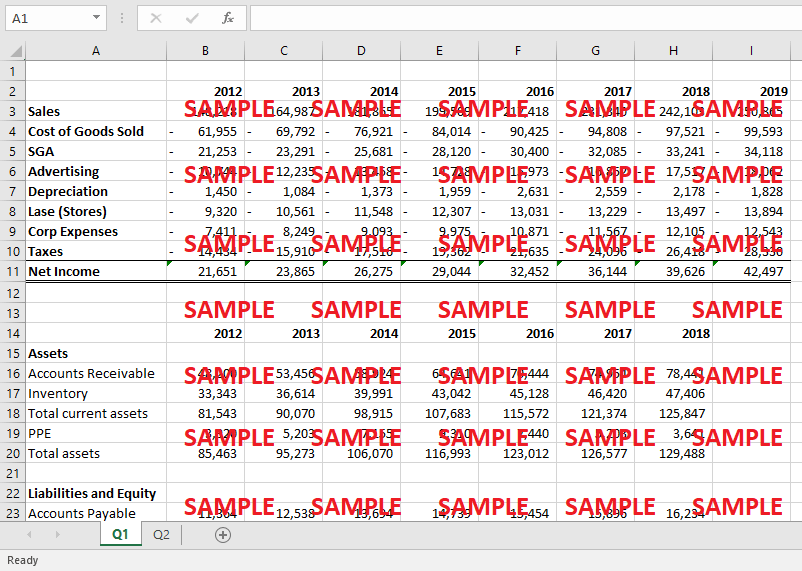Select column E header
Image resolution: width=802 pixels, height=571 pixels.
coord(439,51)
